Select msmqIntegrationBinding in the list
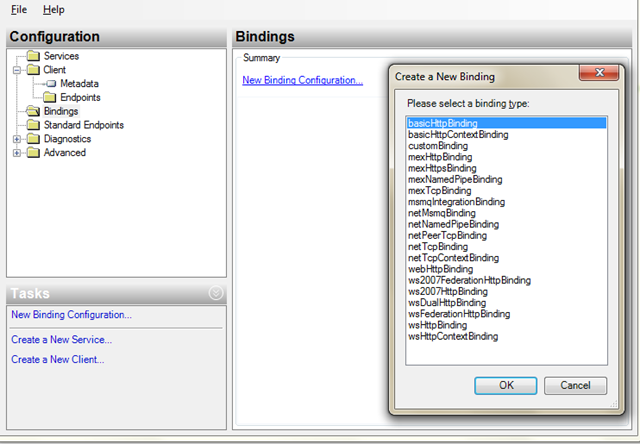The width and height of the screenshot is (640, 444). [506, 202]
